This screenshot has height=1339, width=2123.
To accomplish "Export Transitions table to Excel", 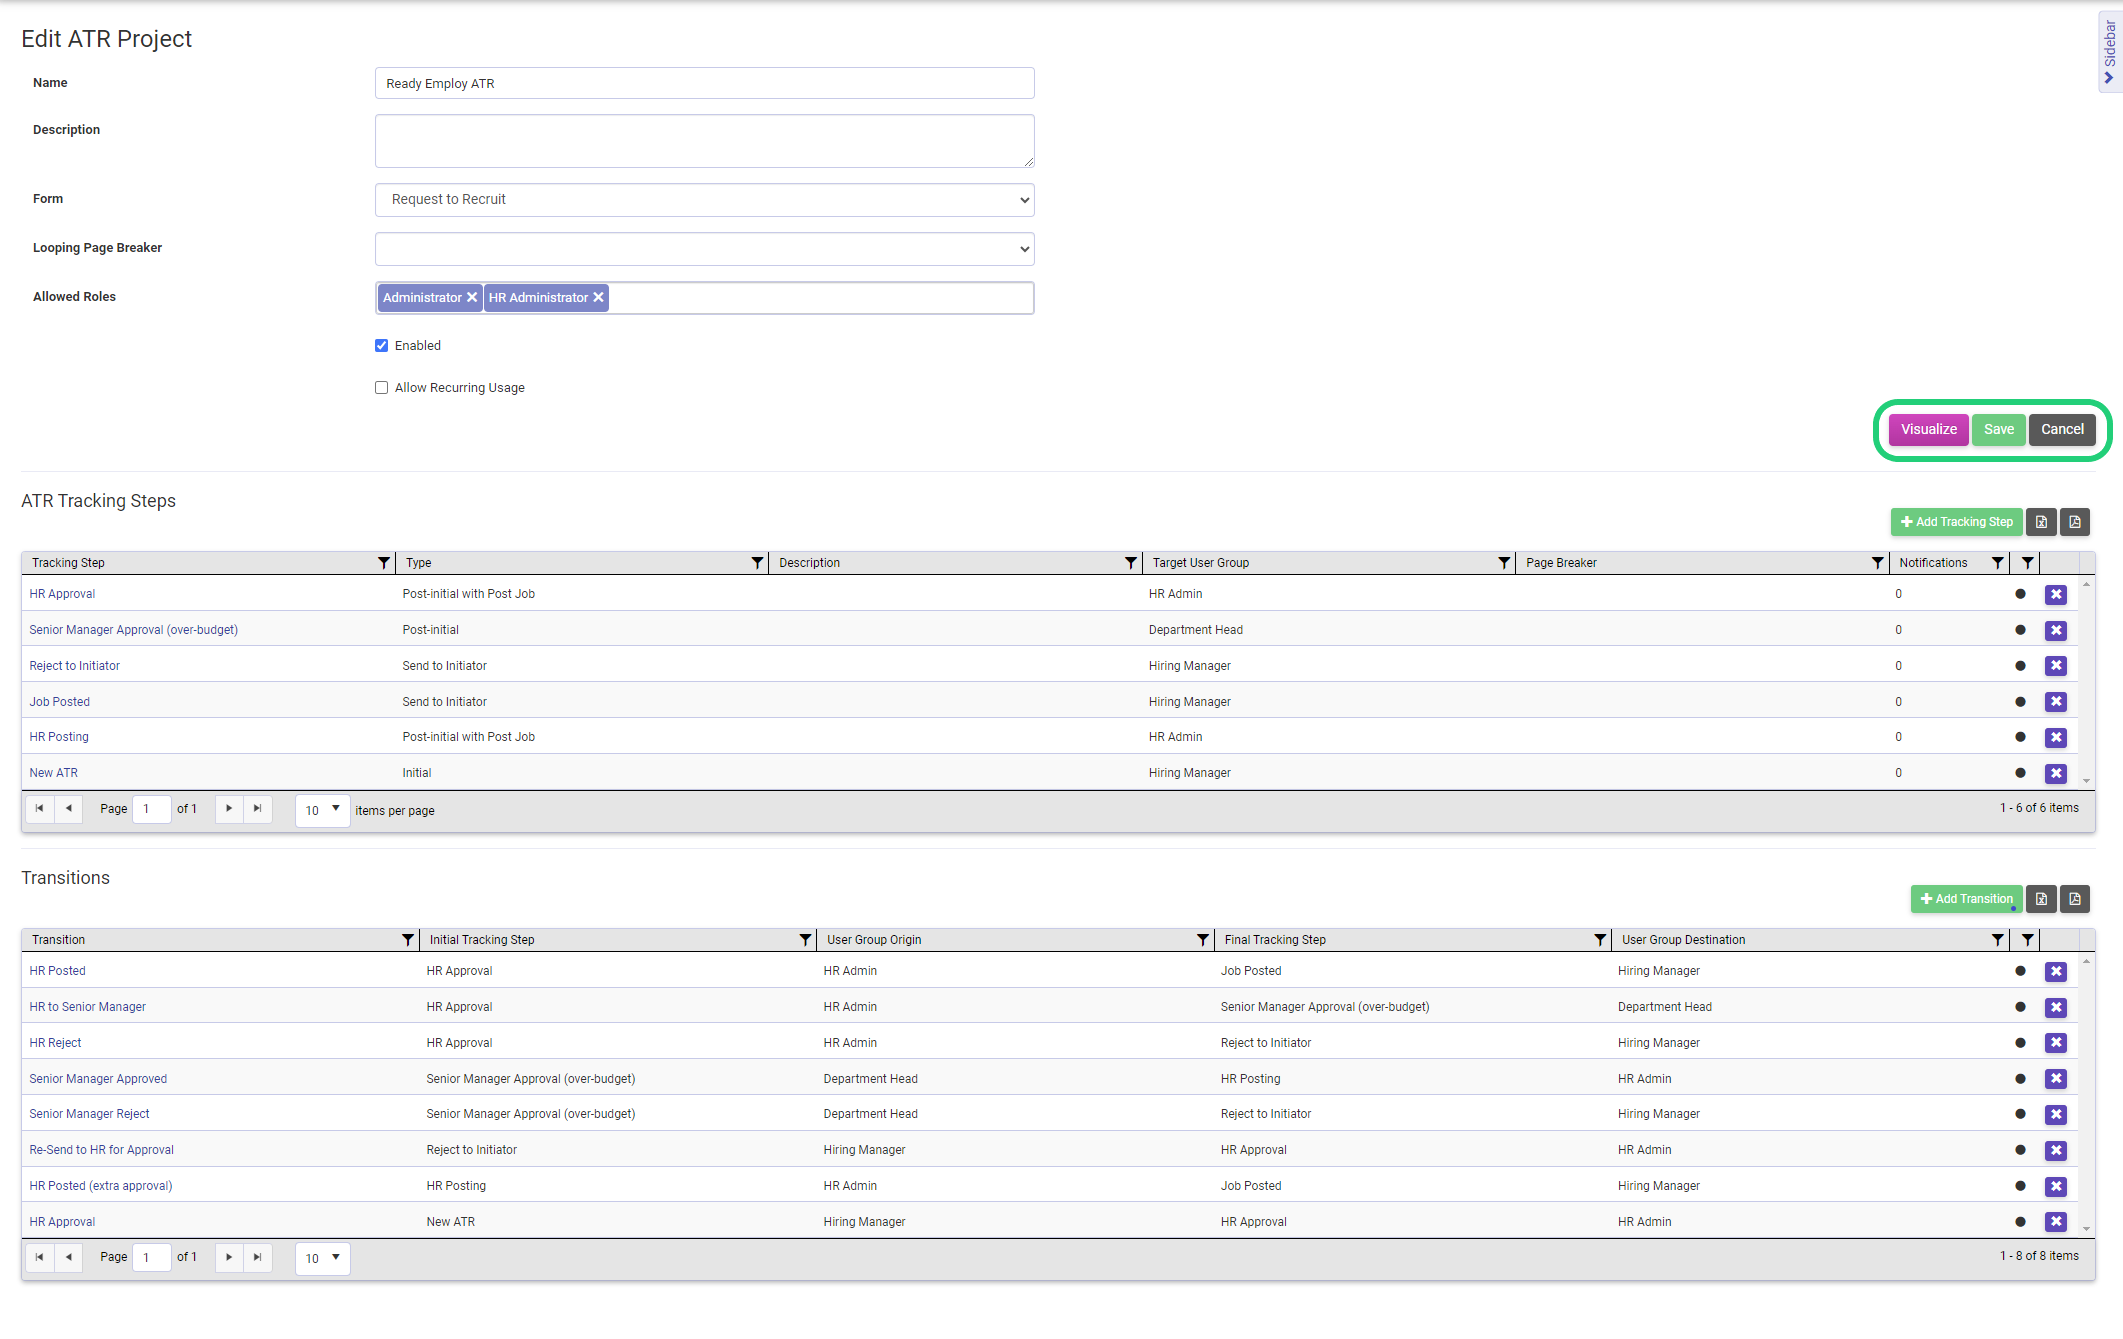I will (2041, 899).
